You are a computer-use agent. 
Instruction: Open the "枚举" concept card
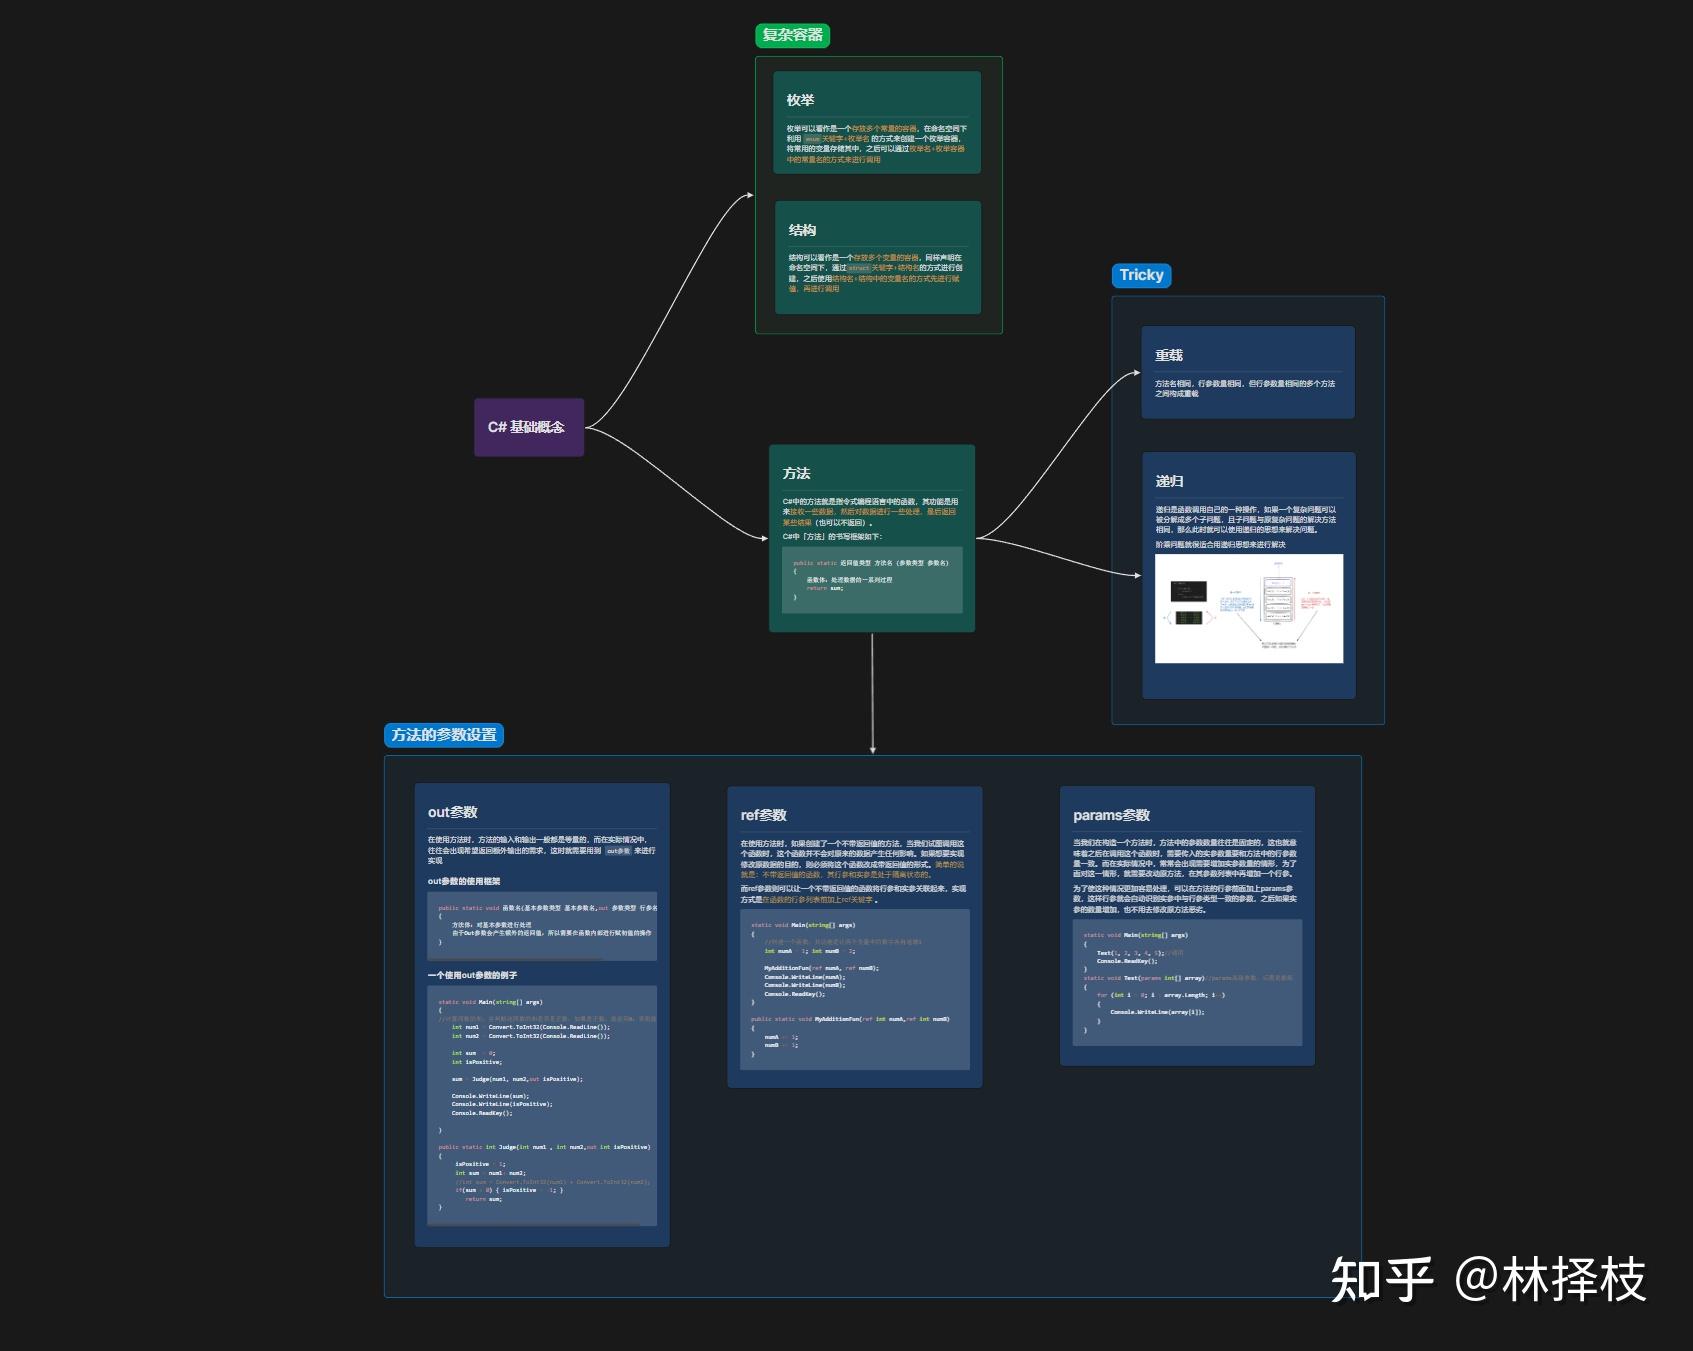(877, 120)
